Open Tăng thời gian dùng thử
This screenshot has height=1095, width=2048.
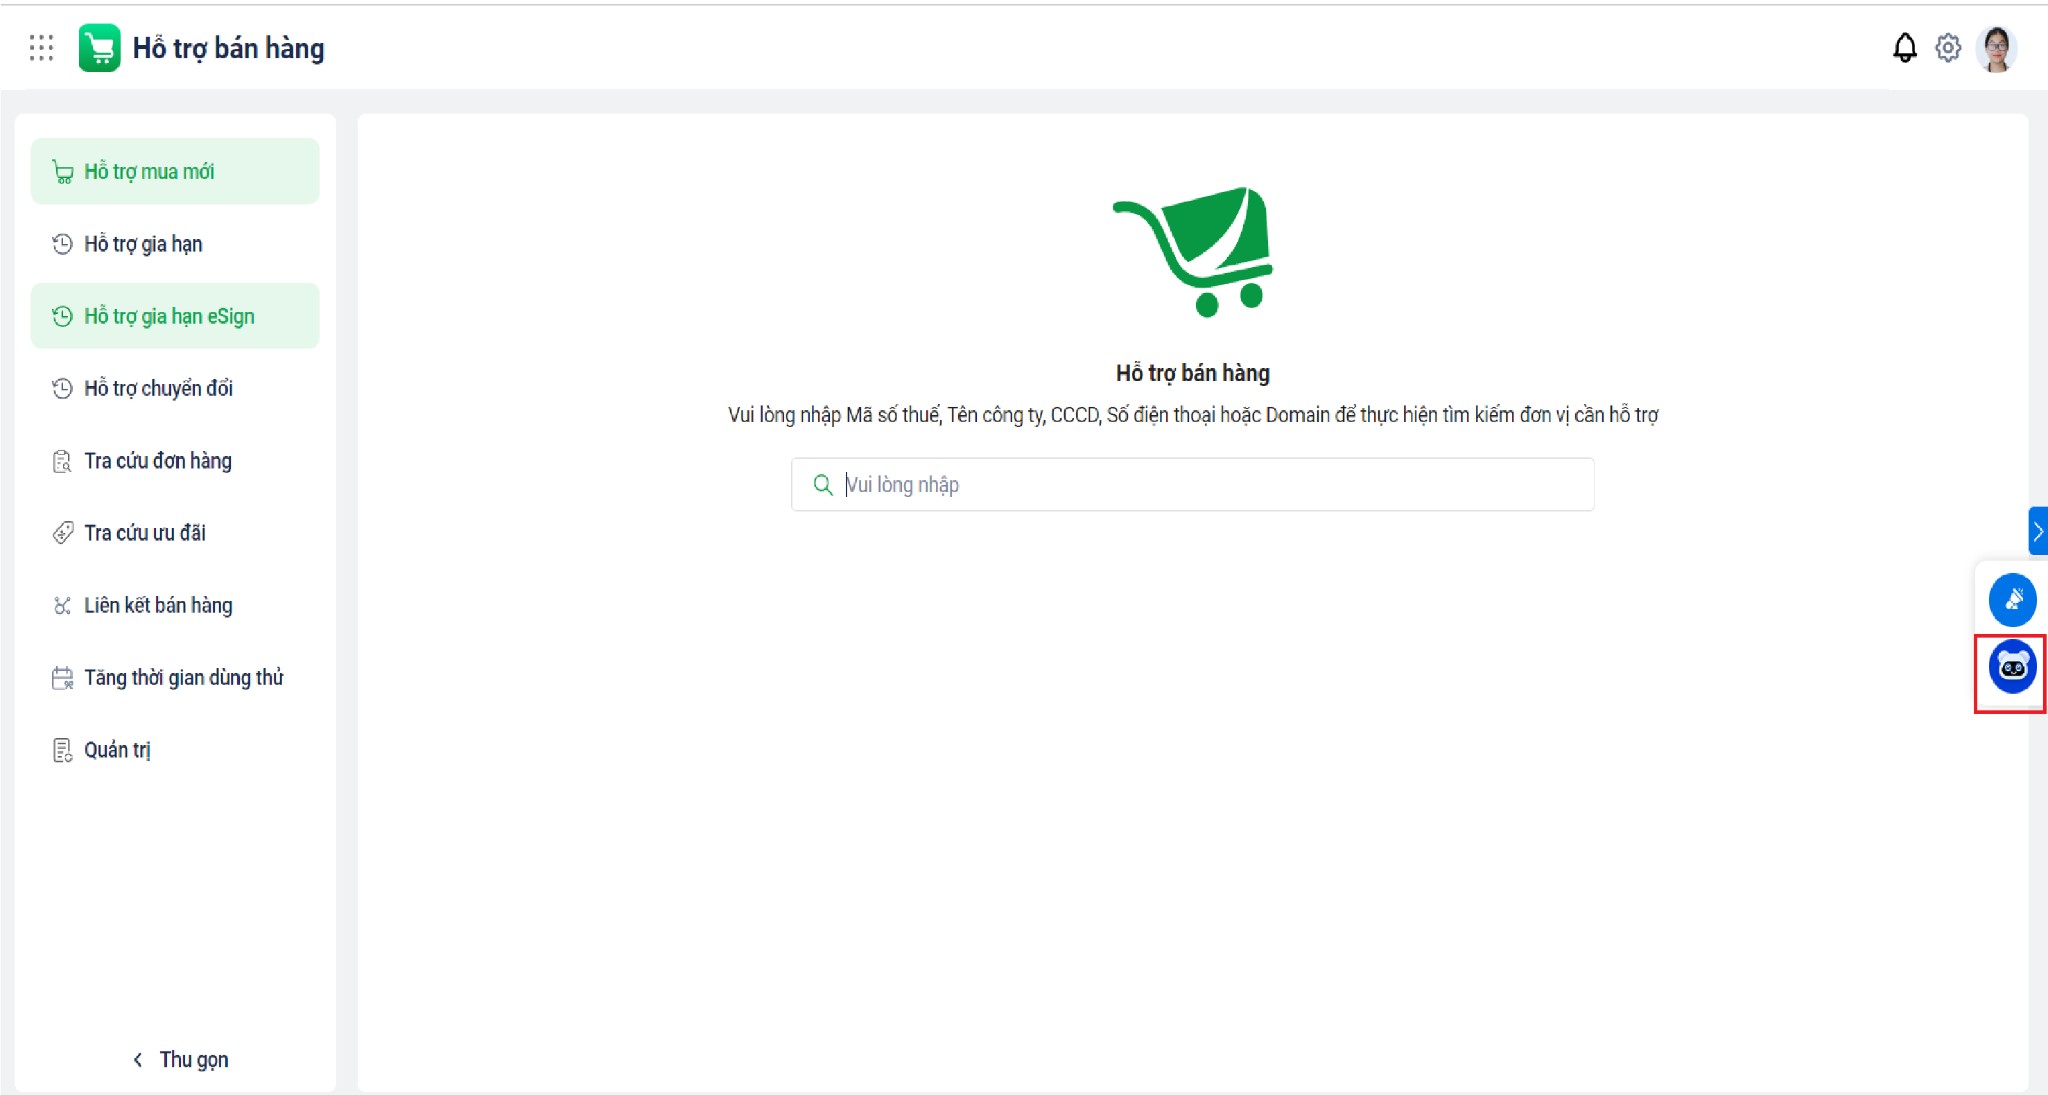[183, 678]
